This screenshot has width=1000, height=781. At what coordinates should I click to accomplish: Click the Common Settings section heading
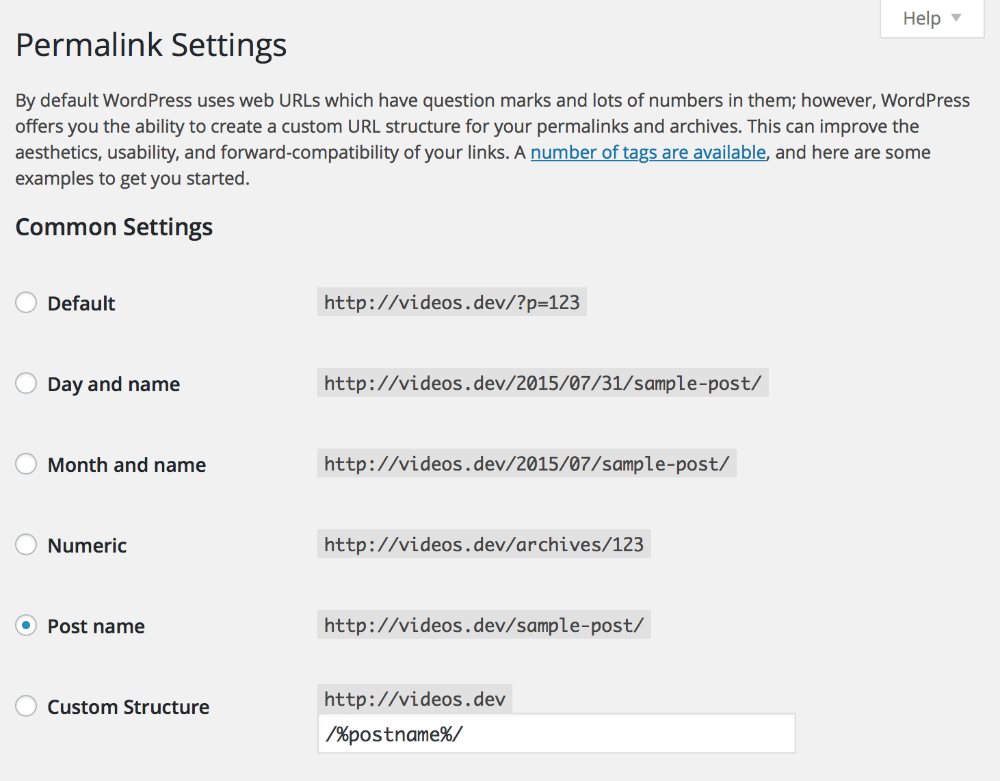click(x=114, y=227)
